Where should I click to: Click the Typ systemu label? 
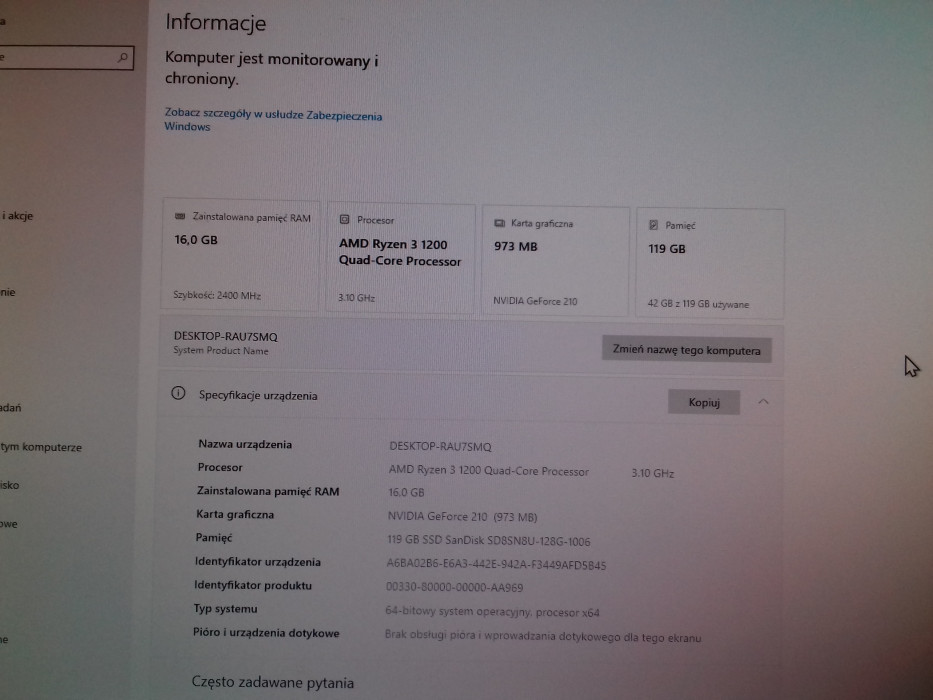coord(226,608)
